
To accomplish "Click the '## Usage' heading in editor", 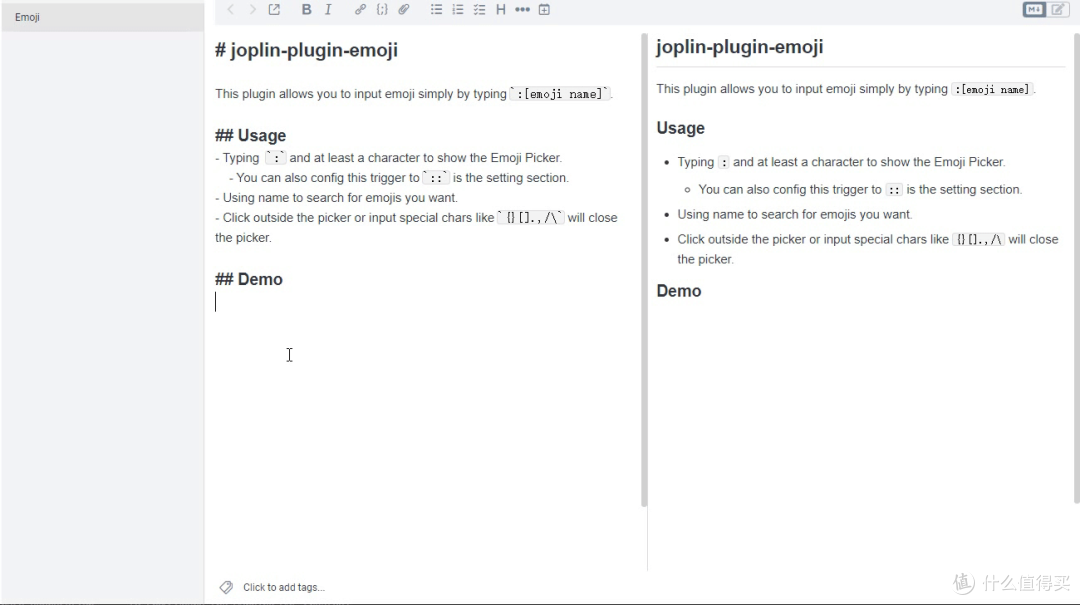I will [x=250, y=136].
